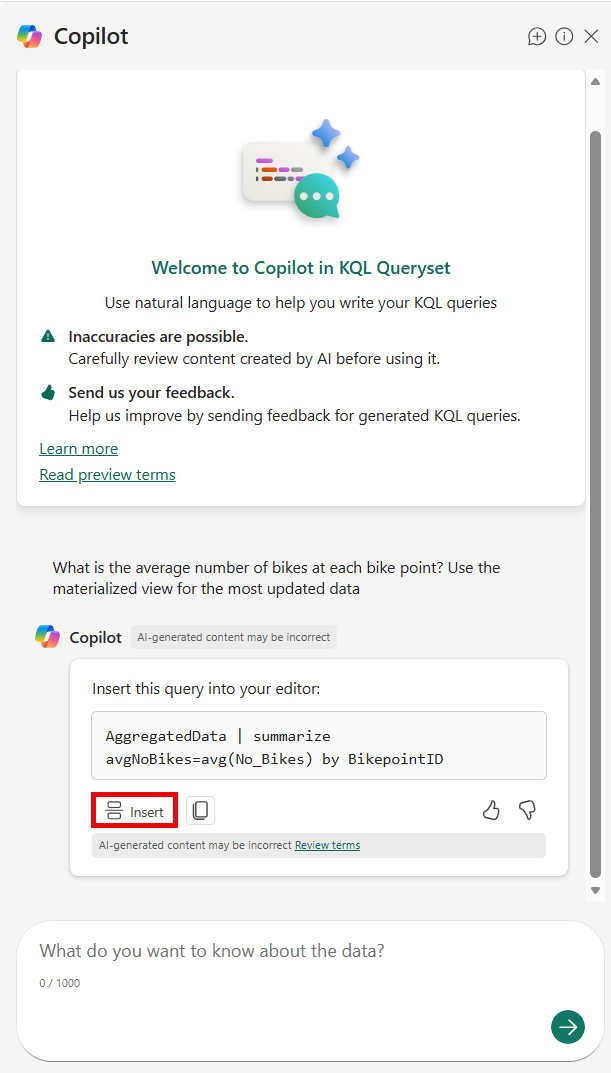611x1073 pixels.
Task: Click the 'Send us your feedback.' text
Action: click(x=151, y=393)
